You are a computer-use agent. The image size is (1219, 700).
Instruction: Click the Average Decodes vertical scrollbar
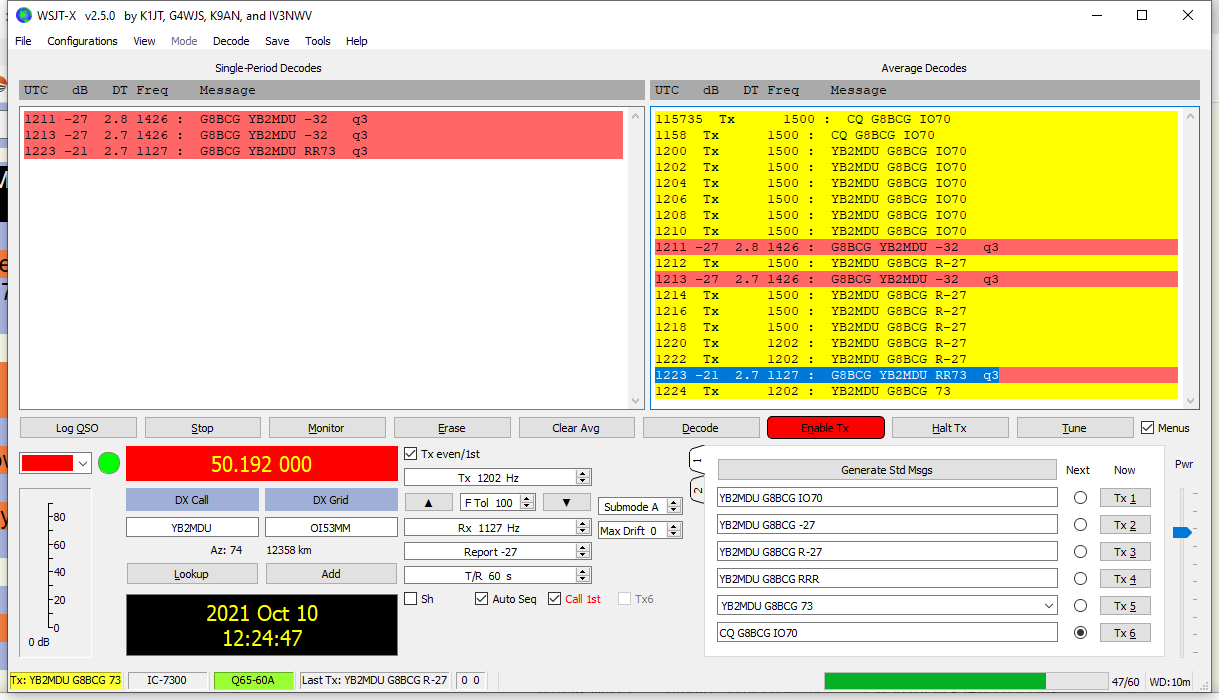(1189, 258)
